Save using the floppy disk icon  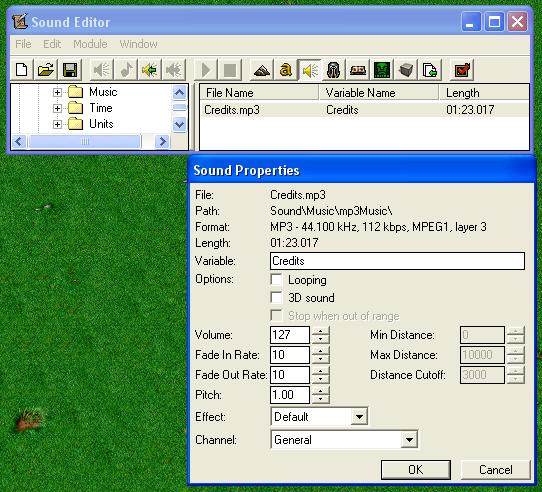click(x=70, y=70)
